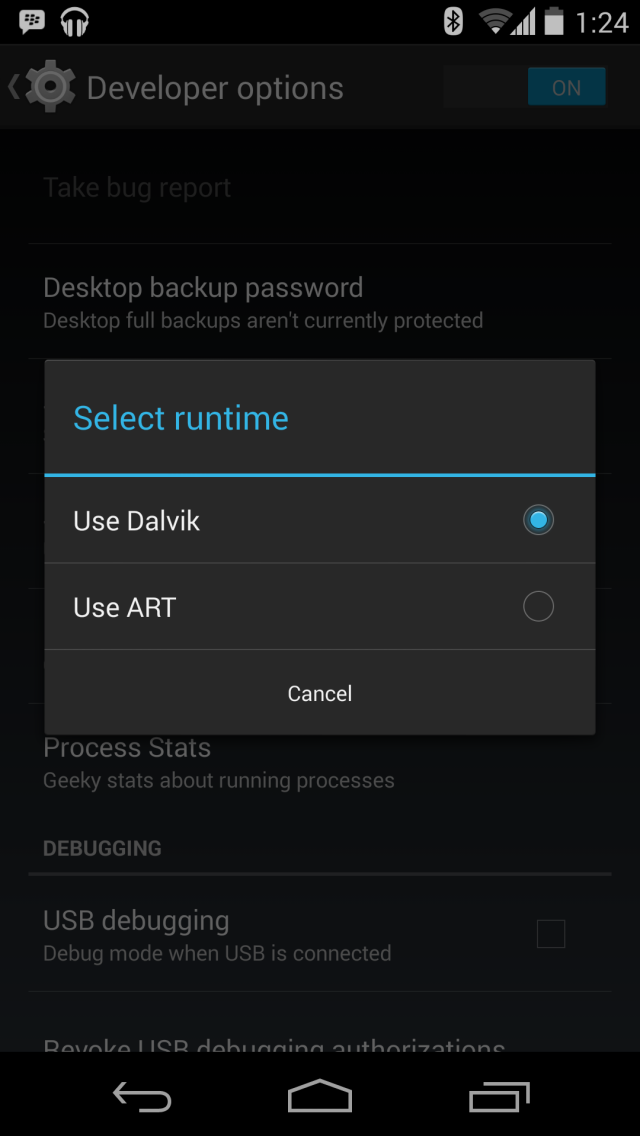Viewport: 640px width, 1136px height.
Task: Open the BBM notification icon
Action: (32, 21)
